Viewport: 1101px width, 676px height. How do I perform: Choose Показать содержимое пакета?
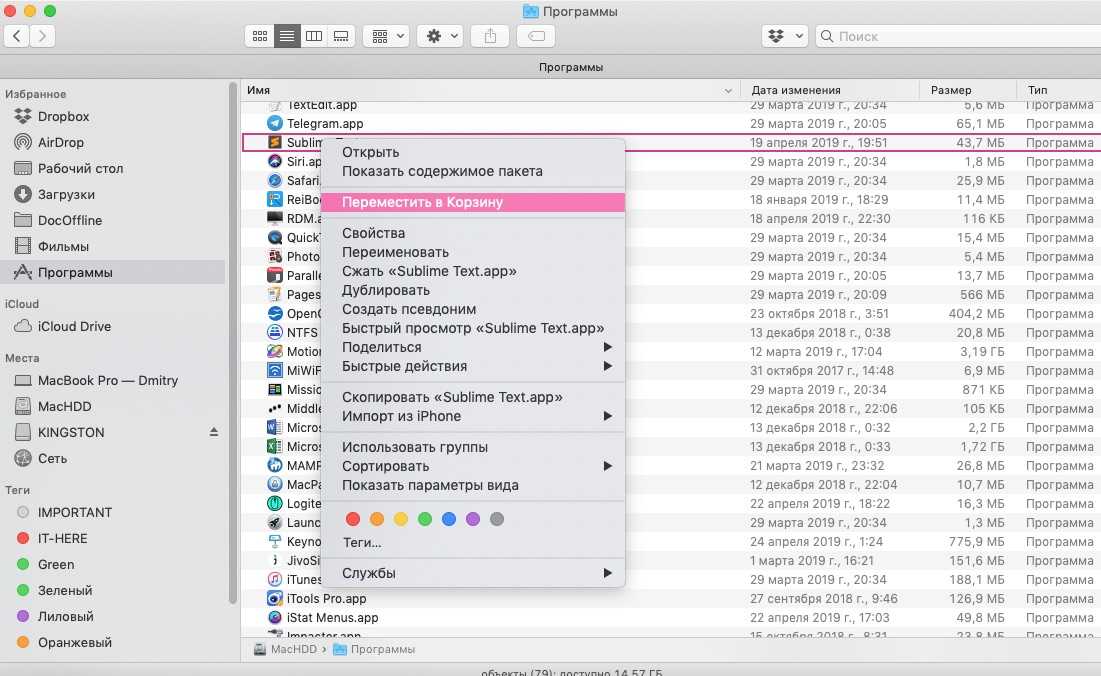[473, 171]
